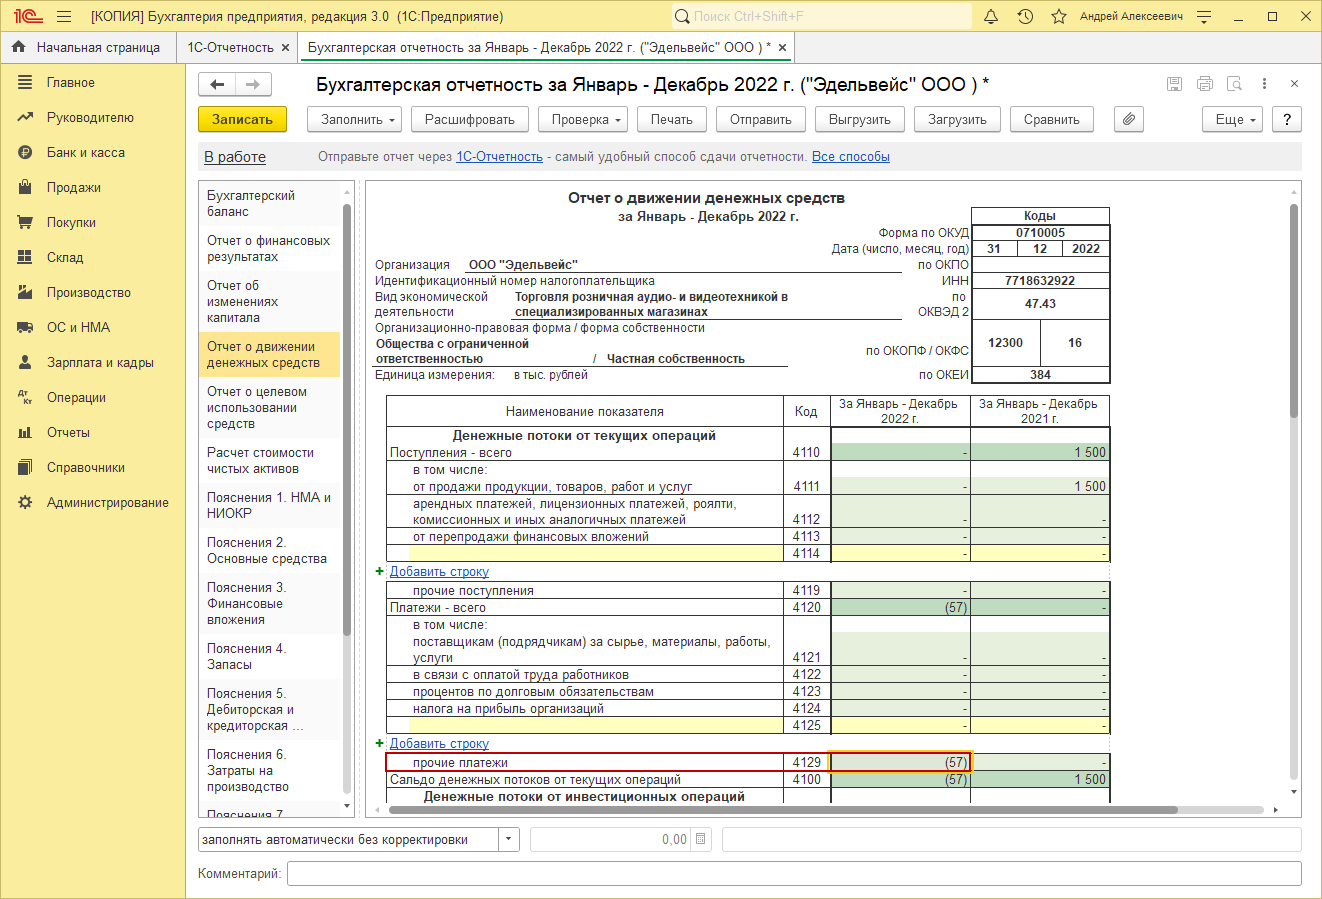This screenshot has height=899, width=1322.
Task: Open Руководителю section in sidebar
Action: [x=90, y=118]
